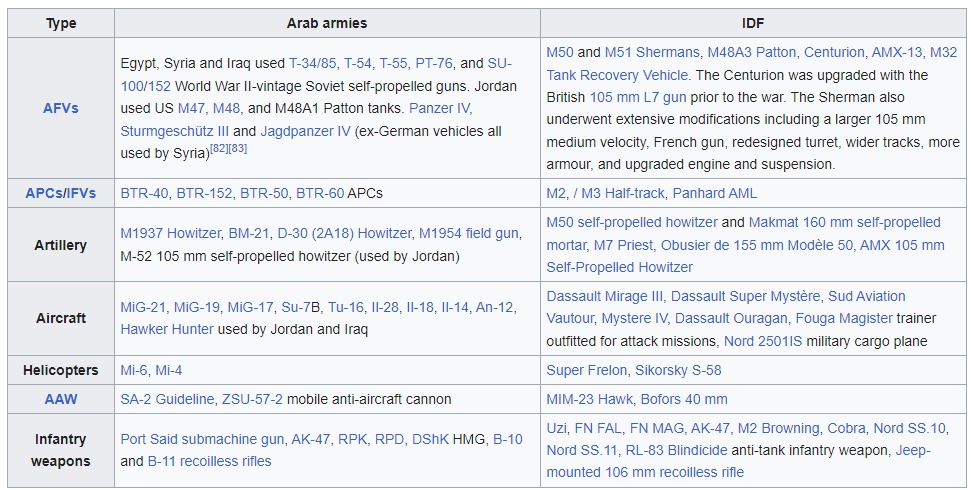This screenshot has width=971, height=490.
Task: Follow the MIM-23 Hawk link
Action: (x=589, y=400)
